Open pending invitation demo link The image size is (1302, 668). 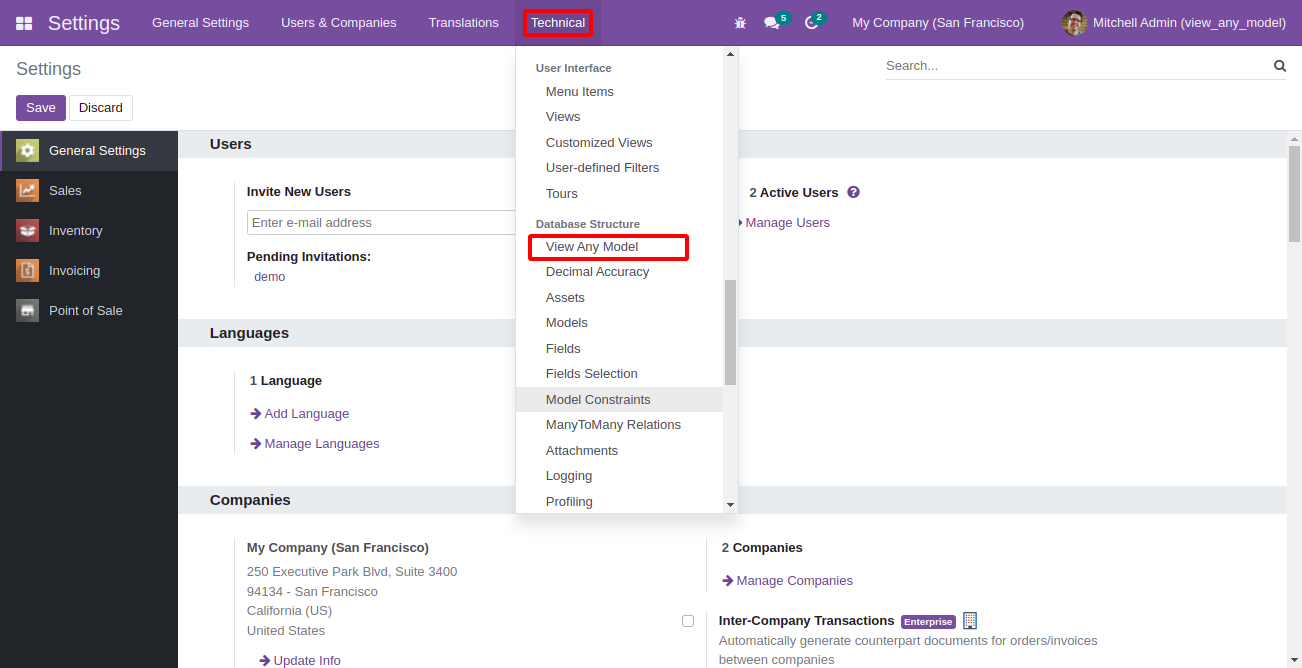pyautogui.click(x=269, y=277)
